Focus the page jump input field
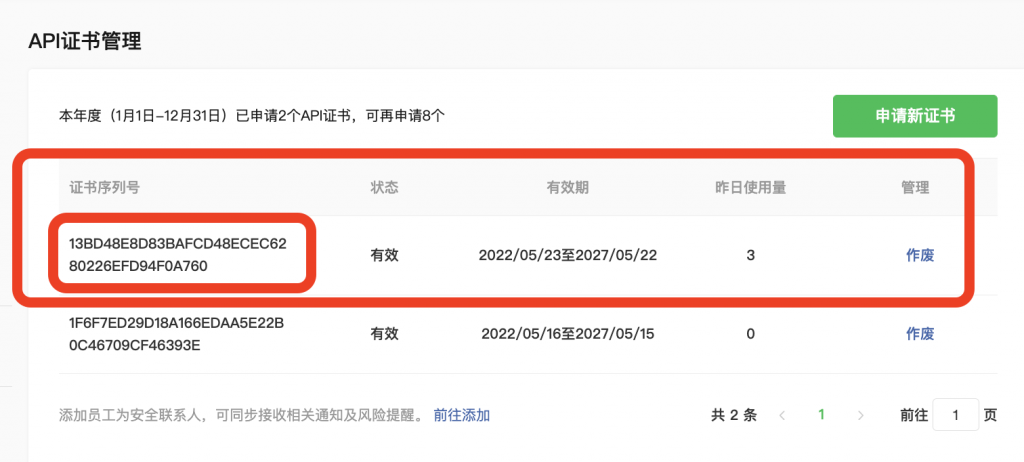Viewport: 1024px width, 462px height. [955, 415]
